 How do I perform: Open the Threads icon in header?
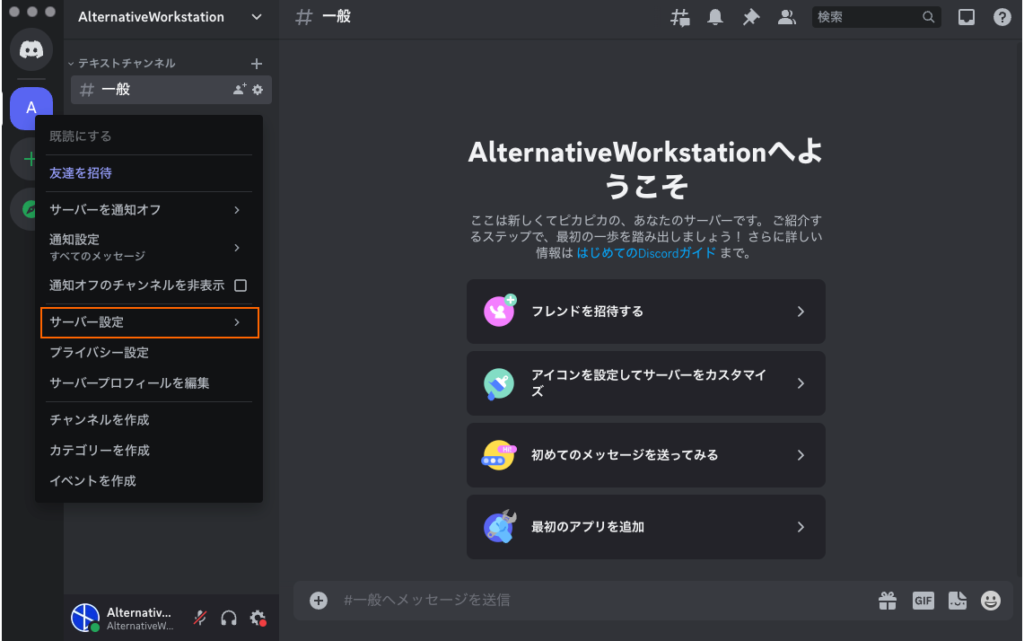680,17
